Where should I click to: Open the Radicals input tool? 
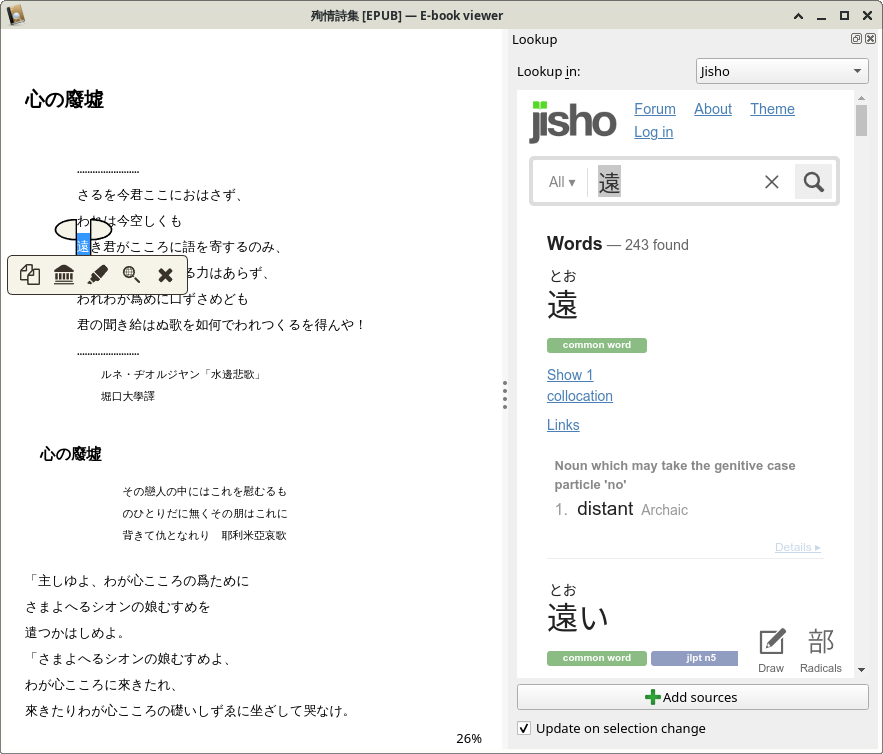pyautogui.click(x=820, y=650)
